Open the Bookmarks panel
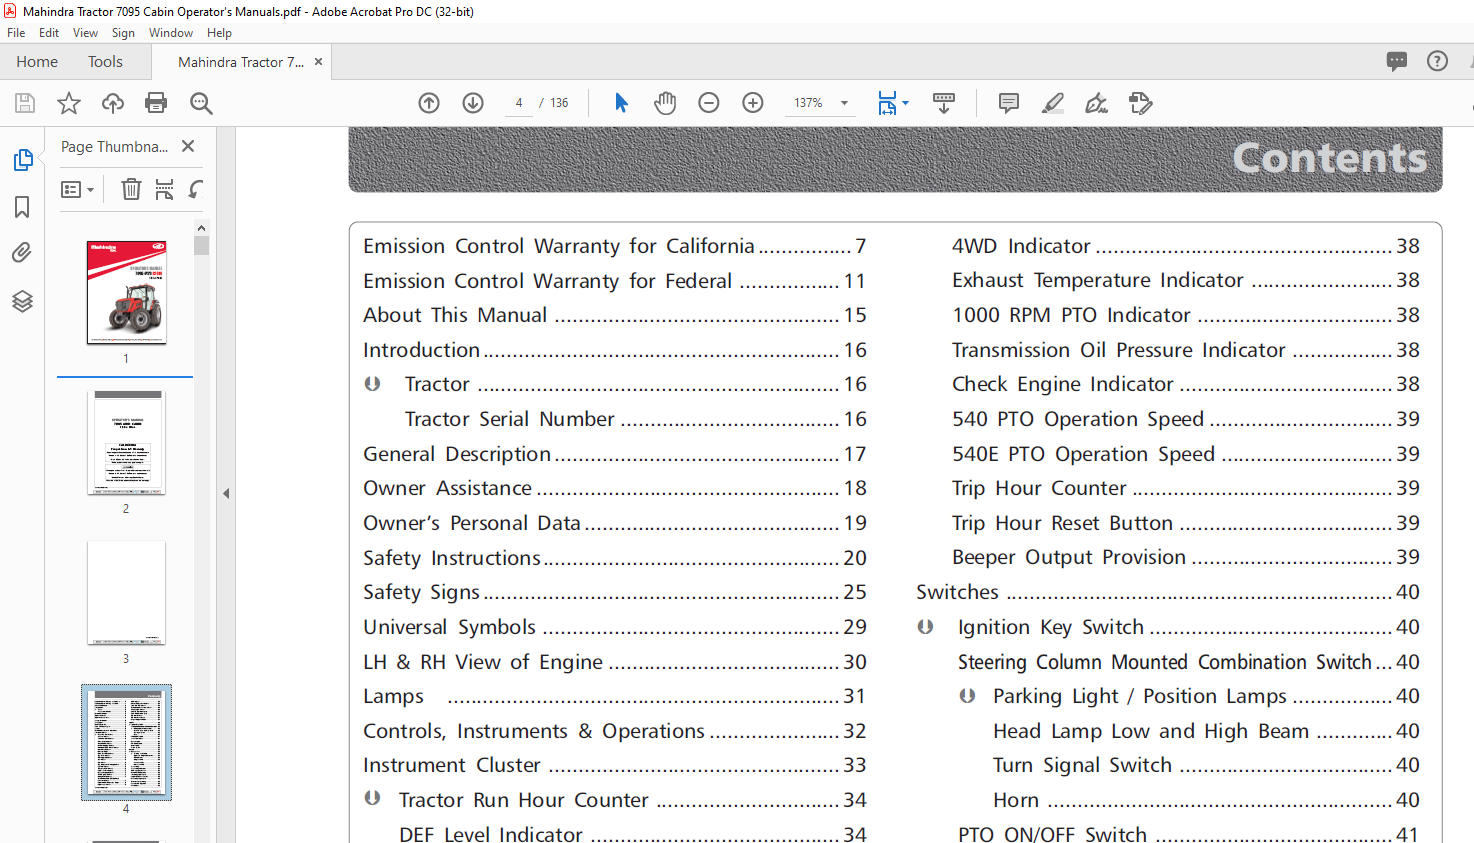The height and width of the screenshot is (843, 1474). tap(22, 207)
